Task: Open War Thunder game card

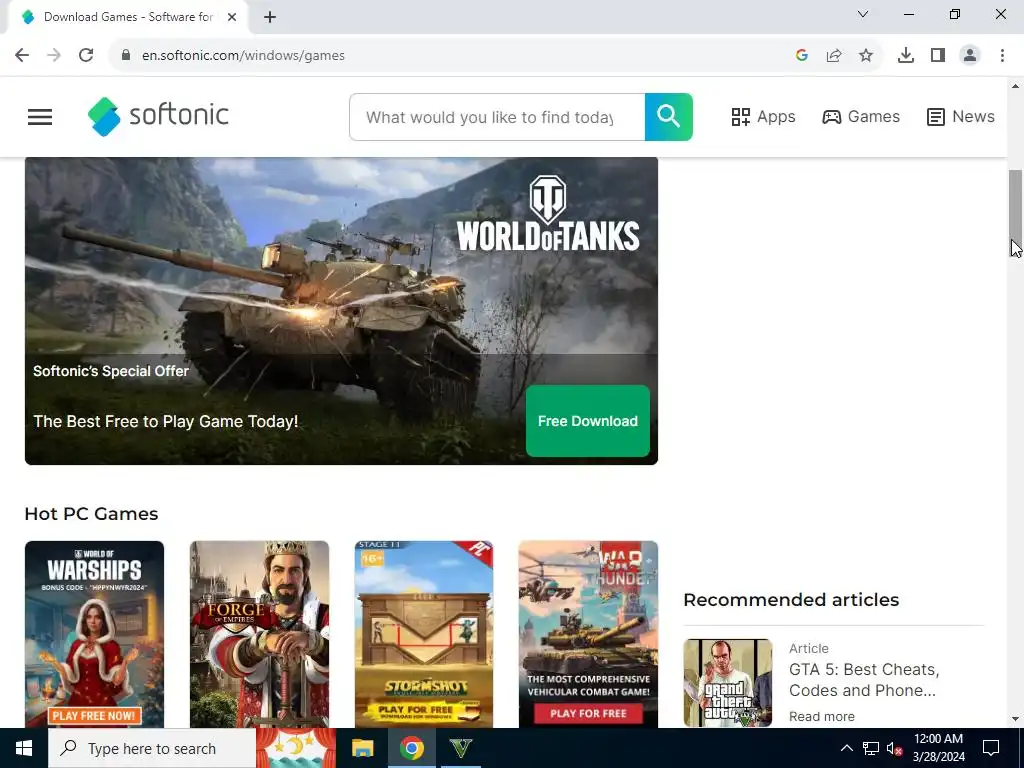Action: [x=588, y=634]
